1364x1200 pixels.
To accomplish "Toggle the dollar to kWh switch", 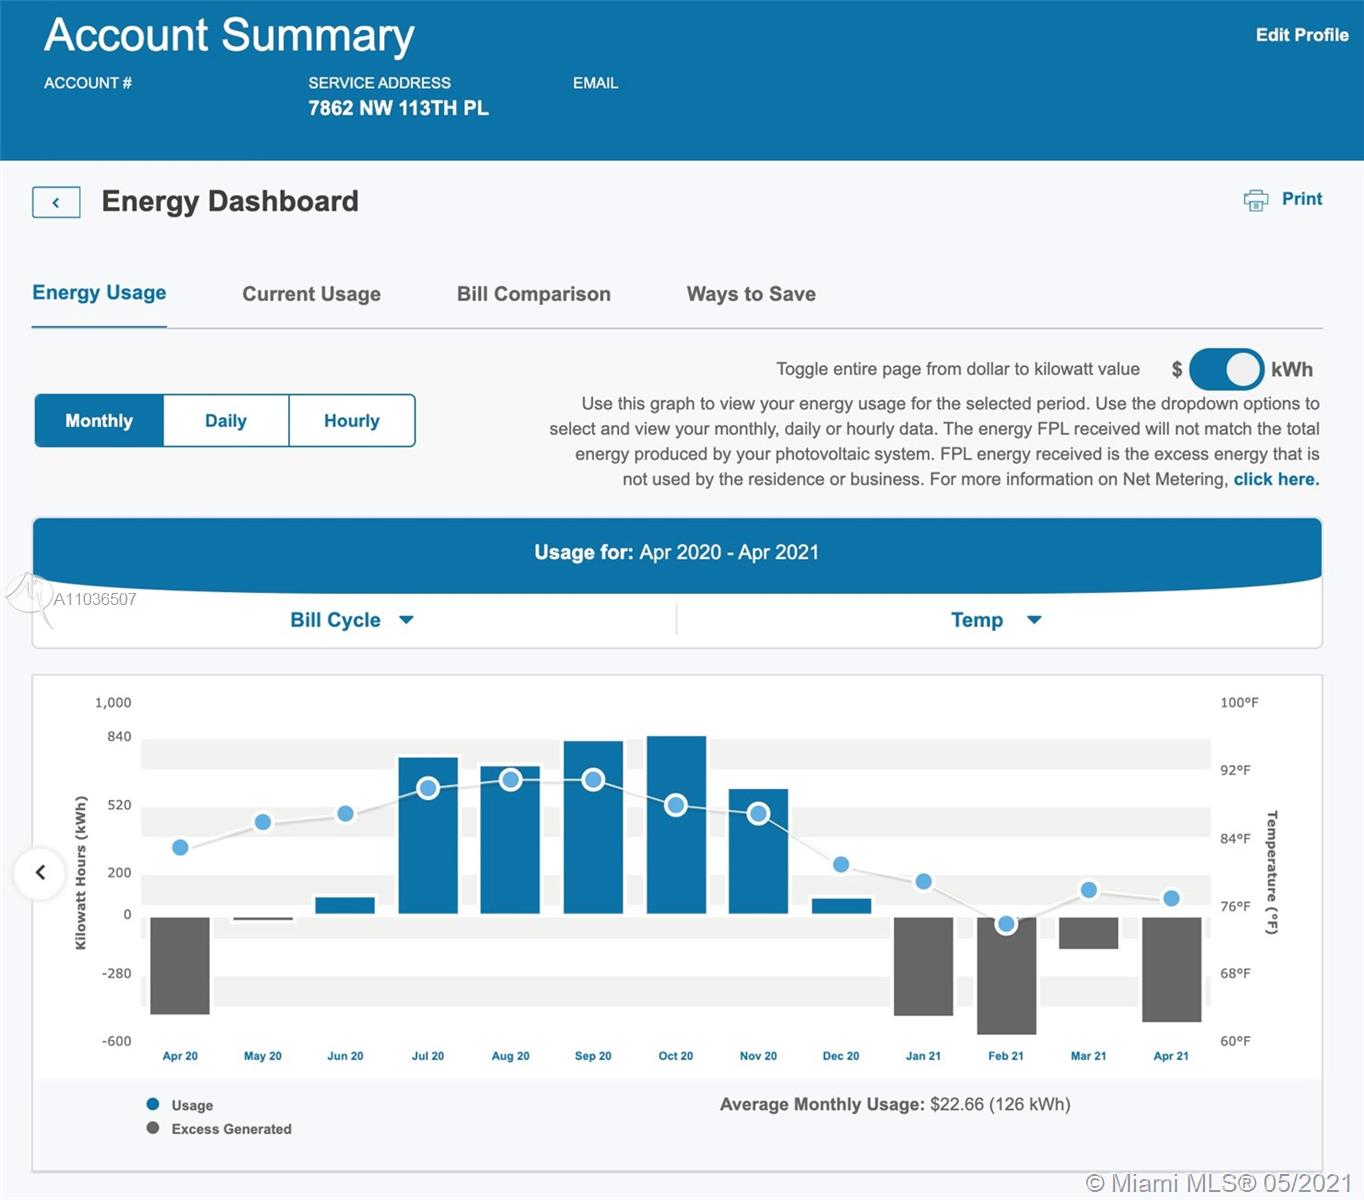I will pyautogui.click(x=1226, y=369).
